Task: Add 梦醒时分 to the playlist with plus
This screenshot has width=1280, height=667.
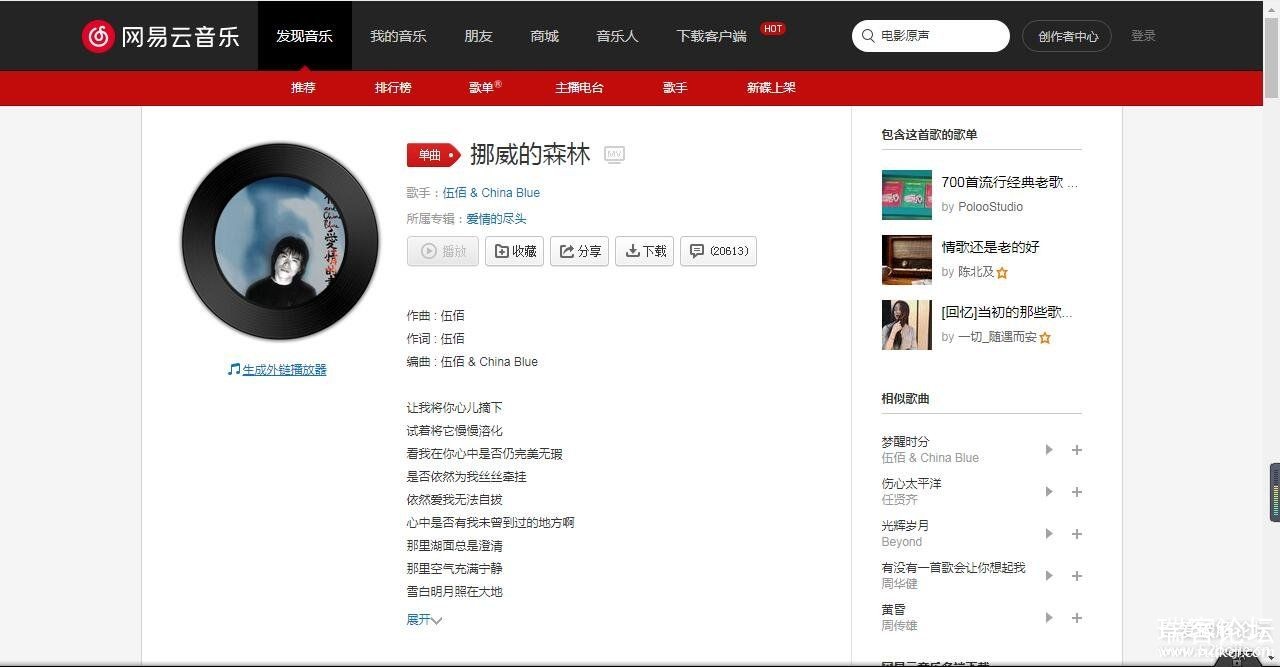Action: click(x=1077, y=450)
